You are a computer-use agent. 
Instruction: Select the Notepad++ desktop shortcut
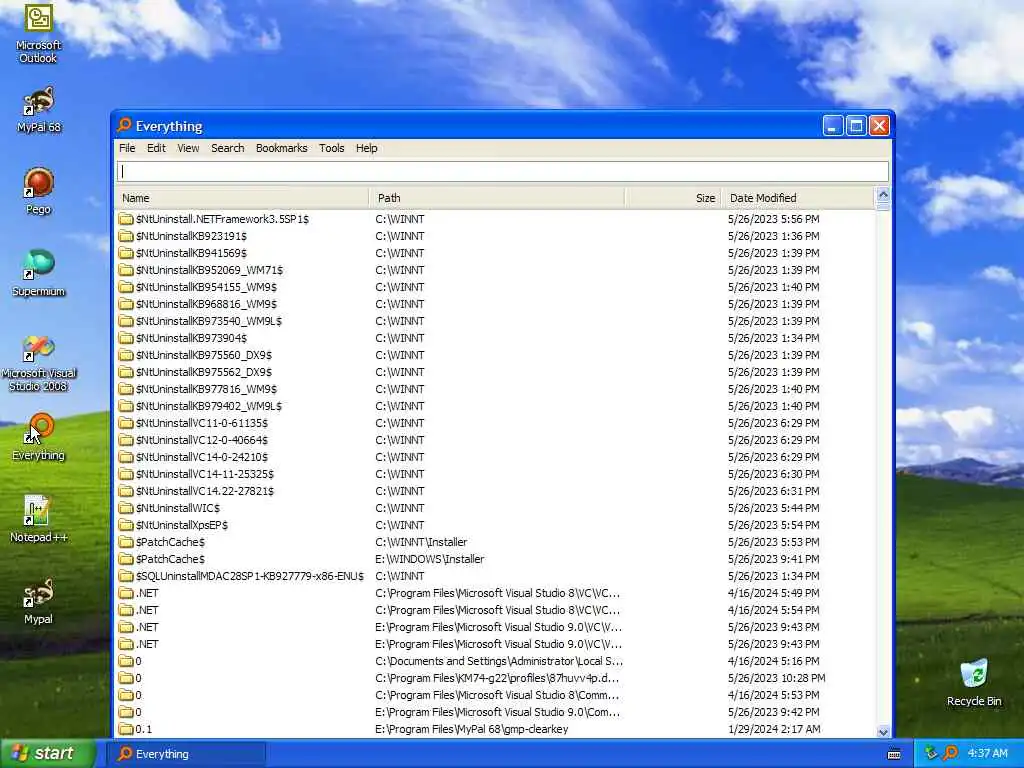pos(39,519)
